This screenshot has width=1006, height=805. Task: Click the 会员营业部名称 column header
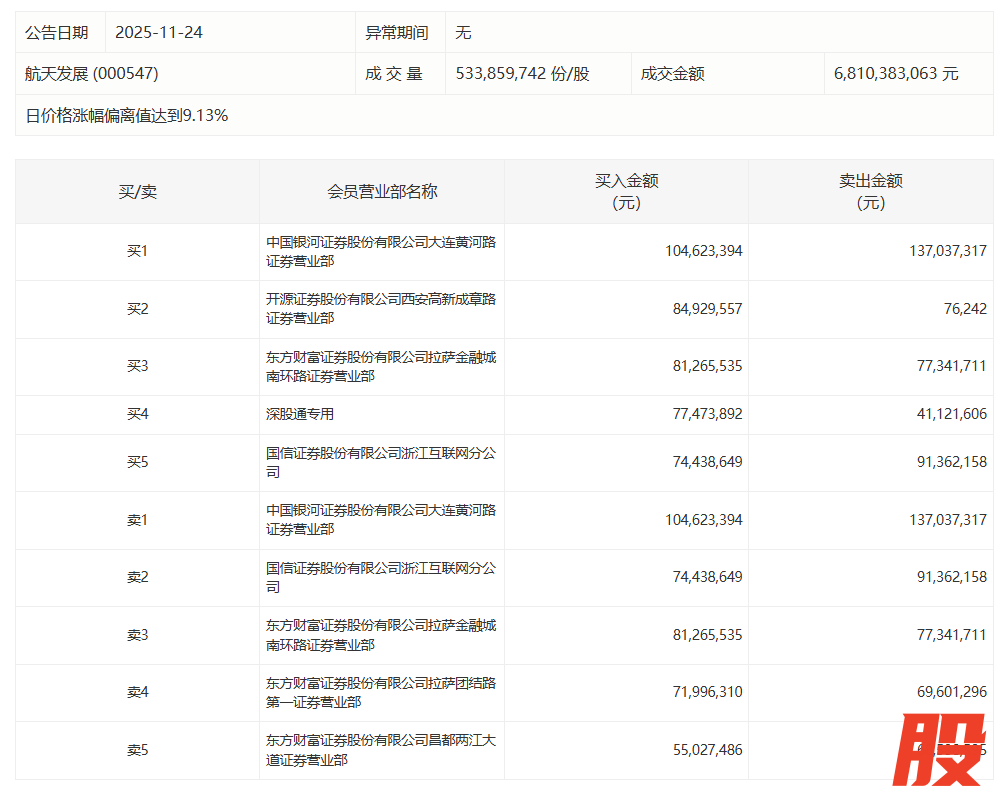point(382,191)
